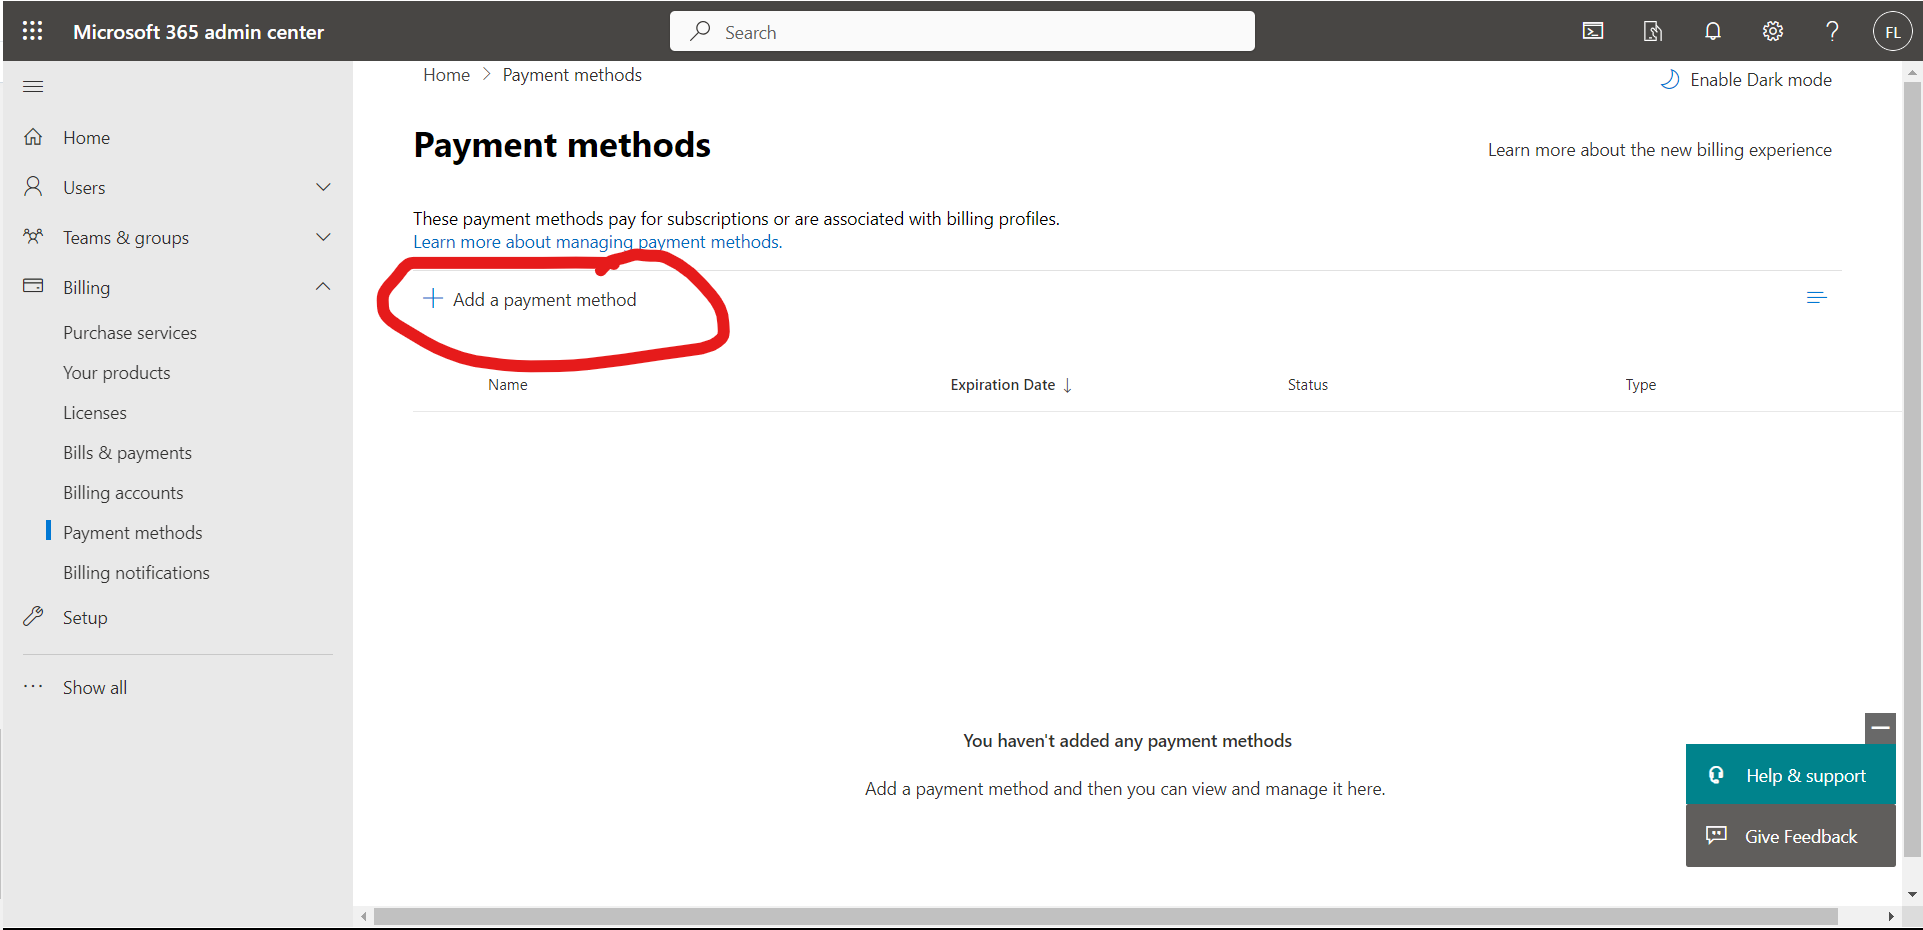
Task: Expand the Users section chevron
Action: pos(323,187)
